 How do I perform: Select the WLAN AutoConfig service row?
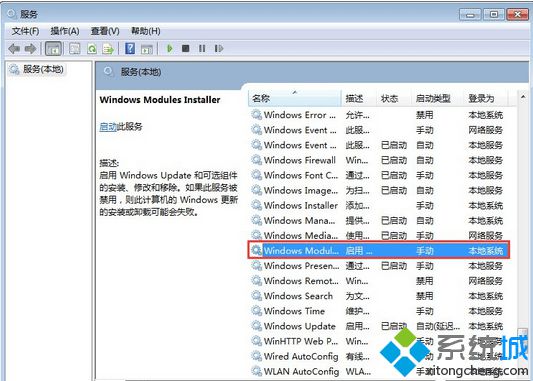379,371
